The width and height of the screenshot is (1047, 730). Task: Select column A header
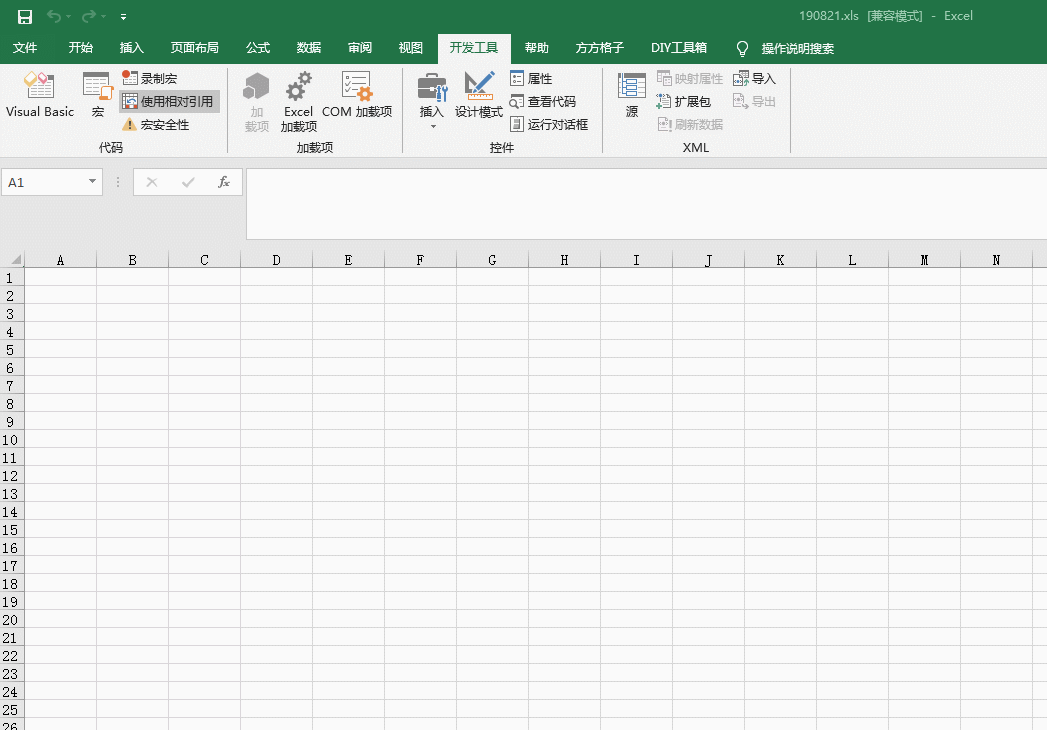pyautogui.click(x=60, y=260)
